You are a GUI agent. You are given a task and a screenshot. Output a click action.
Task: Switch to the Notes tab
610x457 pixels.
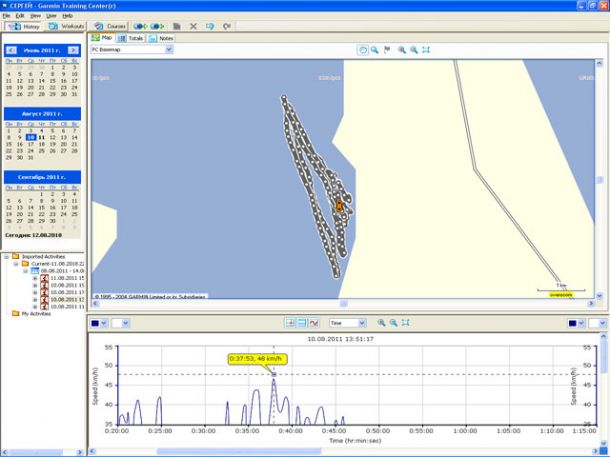coord(161,38)
